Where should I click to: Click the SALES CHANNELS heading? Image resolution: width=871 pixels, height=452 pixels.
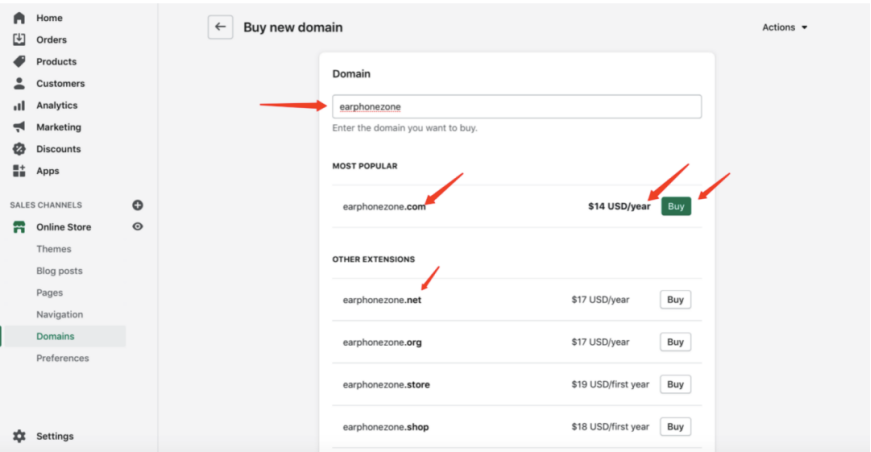[46, 205]
